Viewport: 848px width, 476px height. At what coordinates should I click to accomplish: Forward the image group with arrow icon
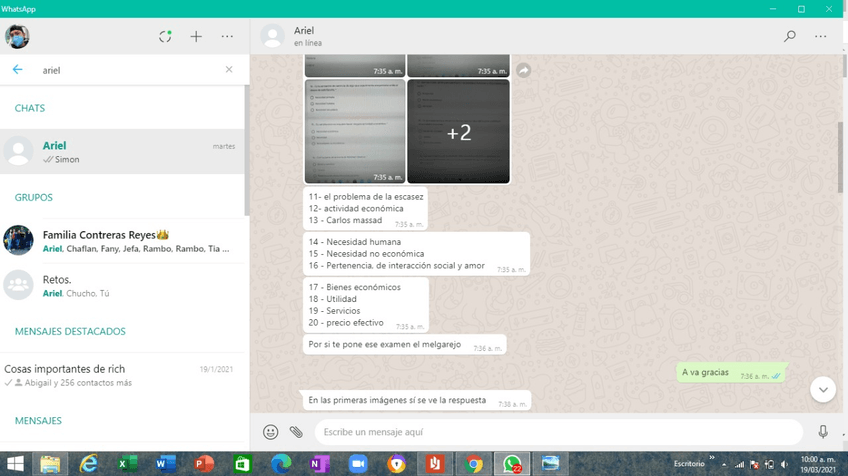(523, 70)
